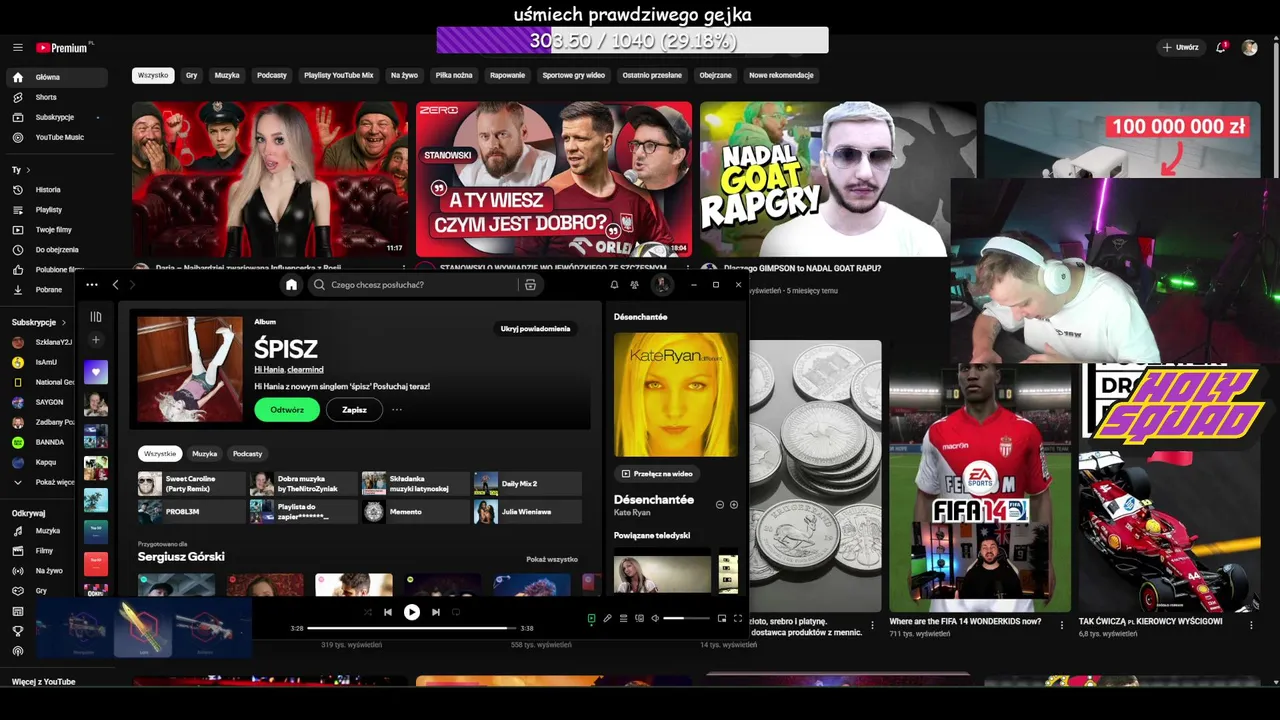The image size is (1280, 720).
Task: Expand Subskrypcje section chevron in sidebar
Action: pyautogui.click(x=64, y=322)
